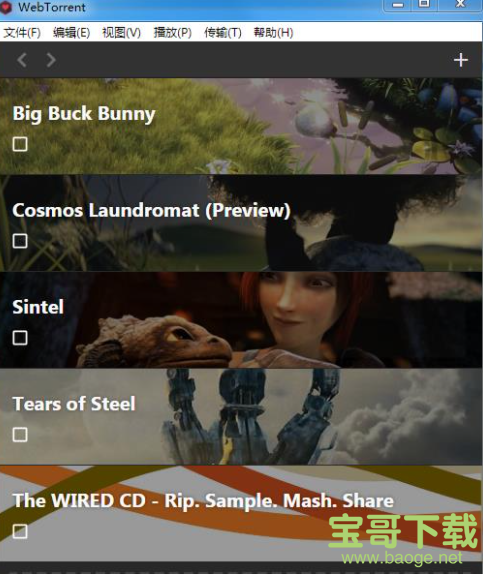The height and width of the screenshot is (574, 483).
Task: Toggle the Big Buck Bunny checkbox
Action: (x=20, y=144)
